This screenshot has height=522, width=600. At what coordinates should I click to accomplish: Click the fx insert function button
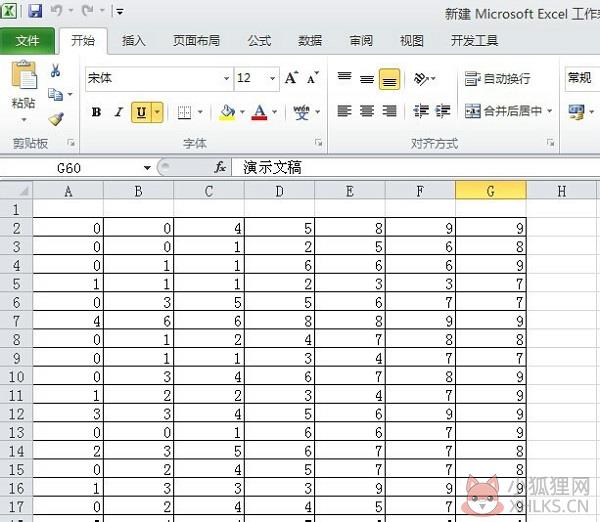[220, 167]
